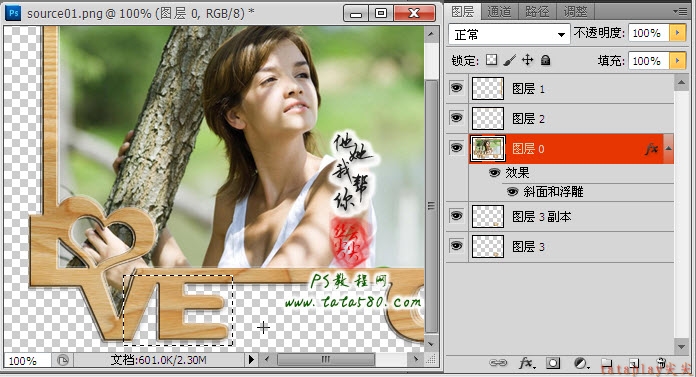Minimize the source01.png document window

click(x=356, y=13)
